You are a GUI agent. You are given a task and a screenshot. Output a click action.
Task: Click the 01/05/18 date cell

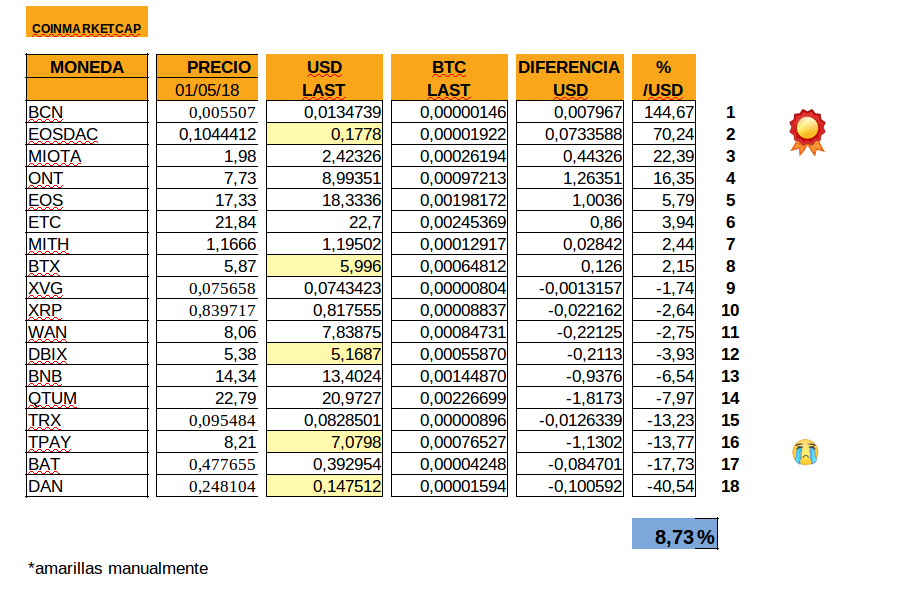coord(206,90)
